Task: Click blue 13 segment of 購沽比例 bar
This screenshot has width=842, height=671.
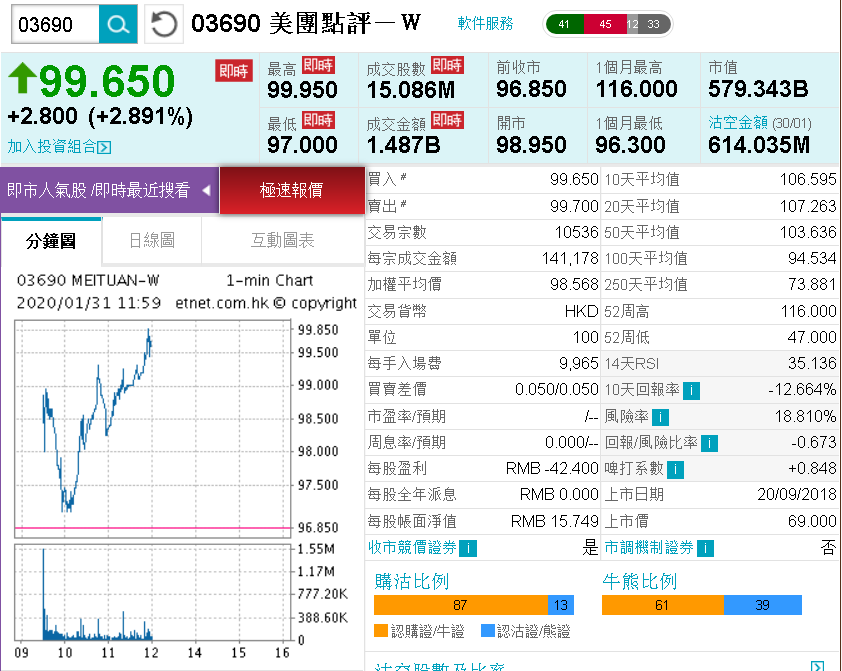Action: tap(561, 605)
